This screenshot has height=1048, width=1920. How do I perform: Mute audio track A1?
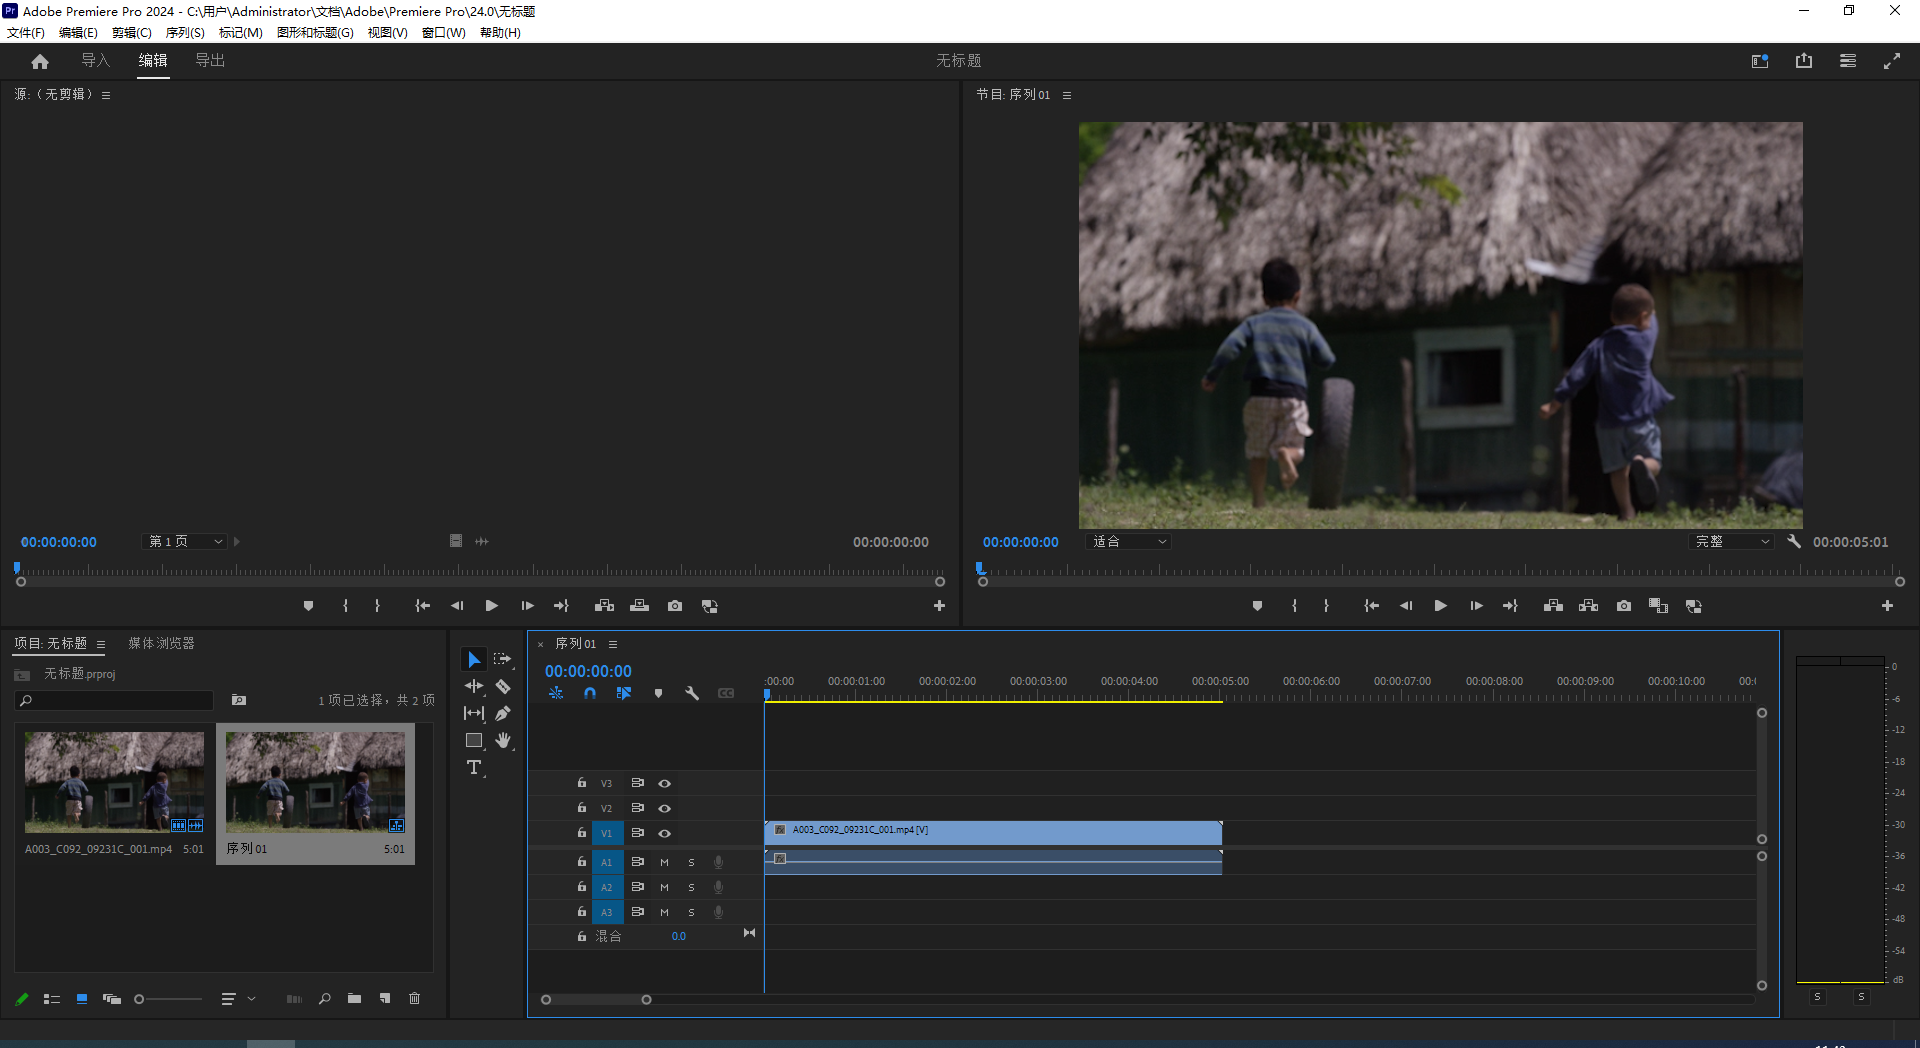pyautogui.click(x=664, y=862)
